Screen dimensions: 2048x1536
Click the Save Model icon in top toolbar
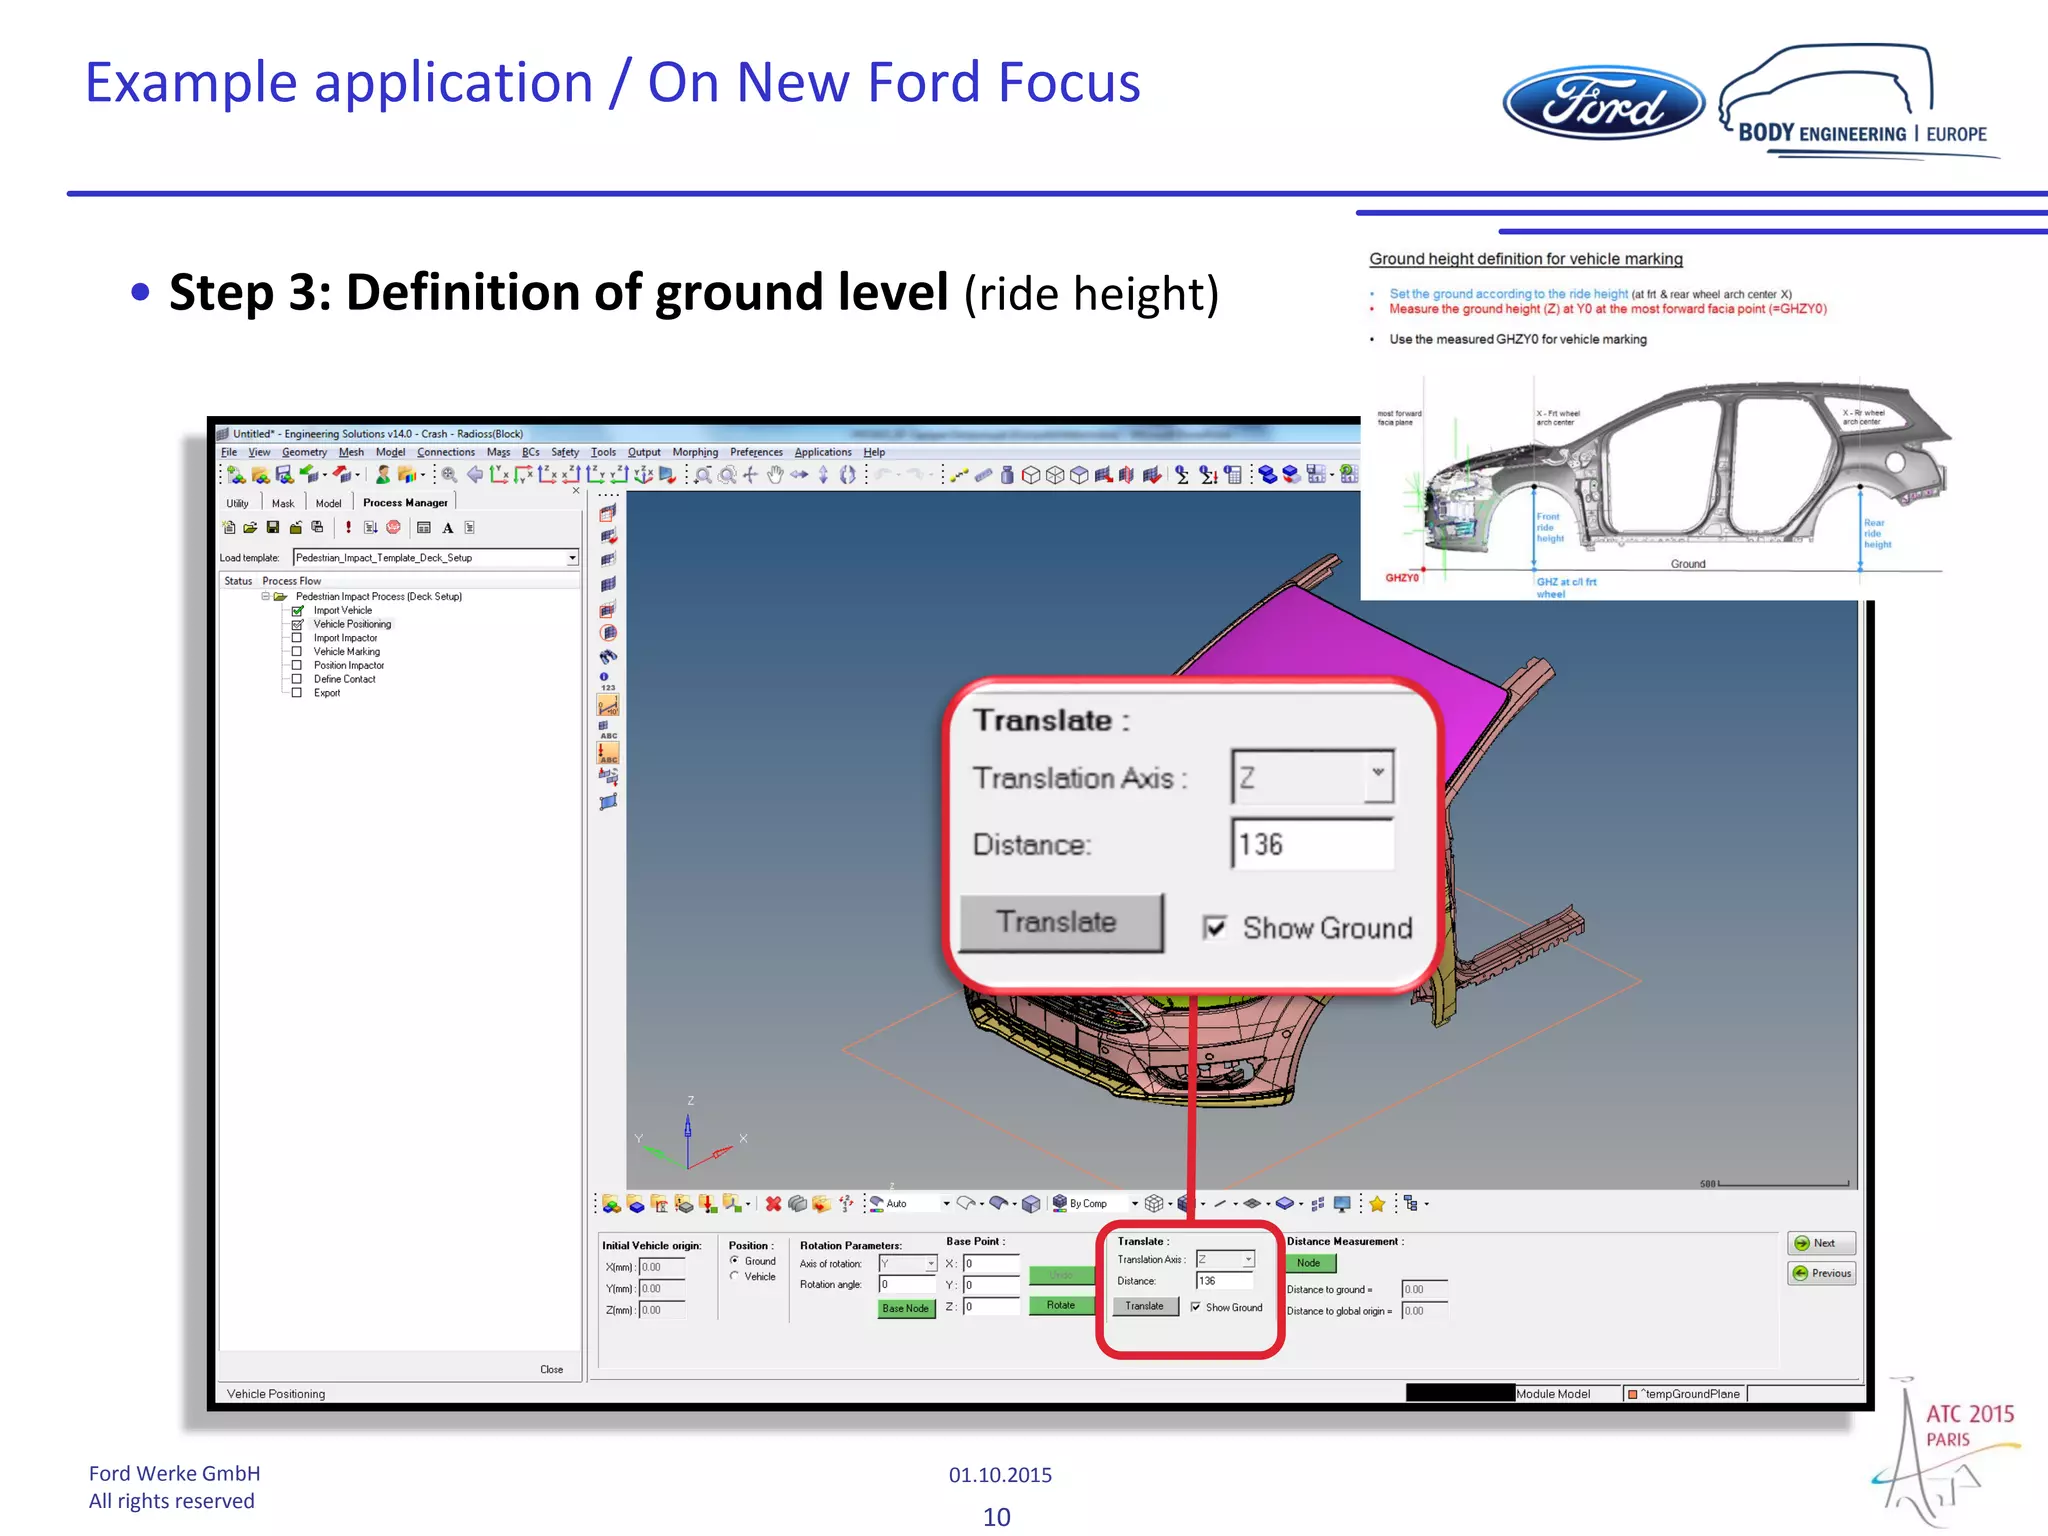click(x=284, y=474)
